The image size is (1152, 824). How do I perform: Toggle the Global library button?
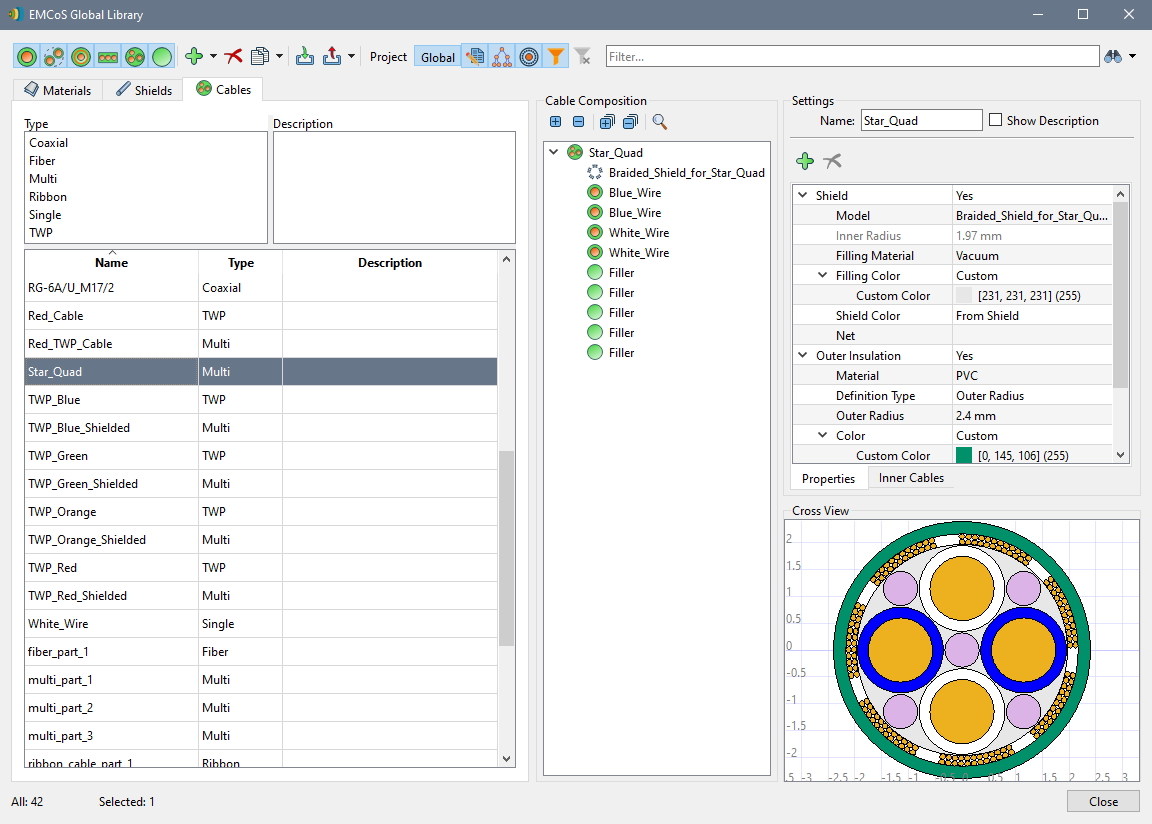click(x=438, y=57)
